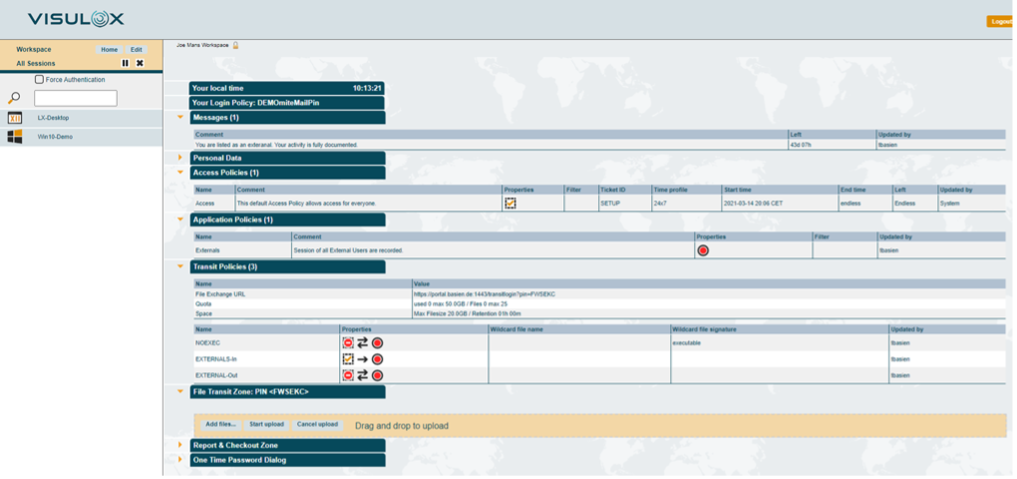Click the Access policy properties checkmark icon

point(510,203)
